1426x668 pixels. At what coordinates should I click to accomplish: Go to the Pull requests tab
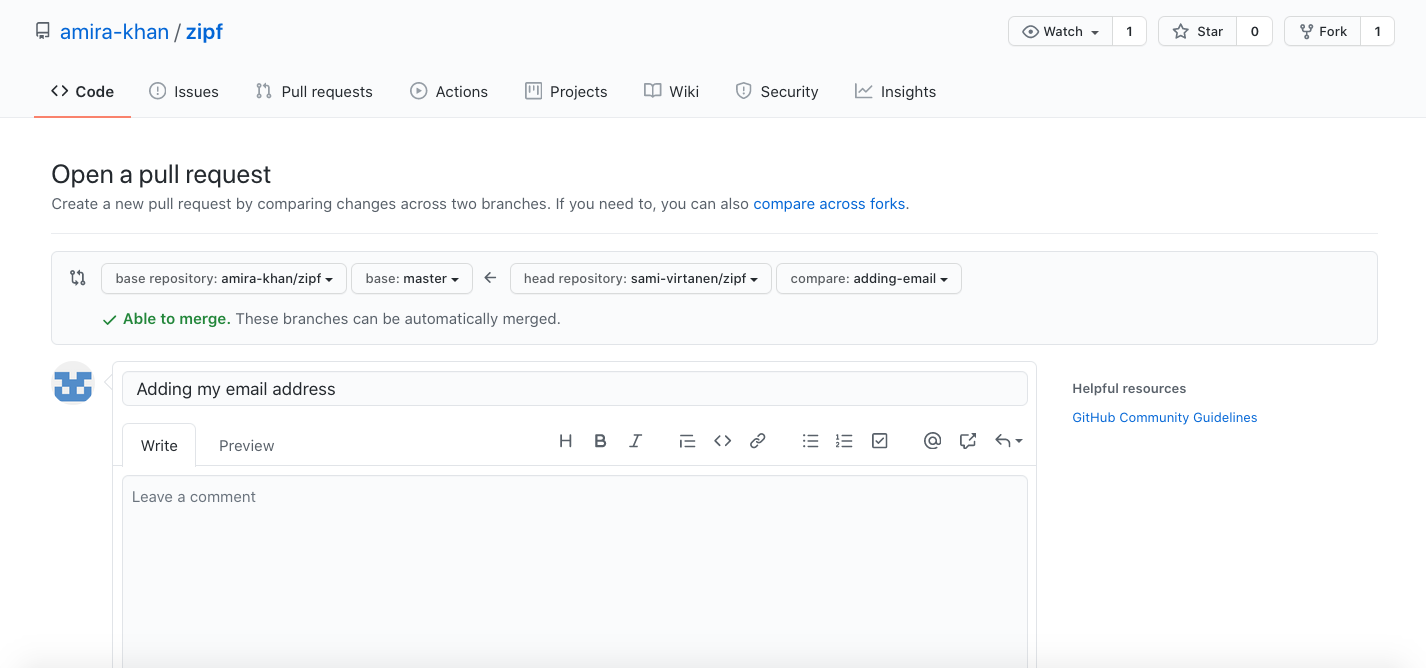[x=314, y=91]
